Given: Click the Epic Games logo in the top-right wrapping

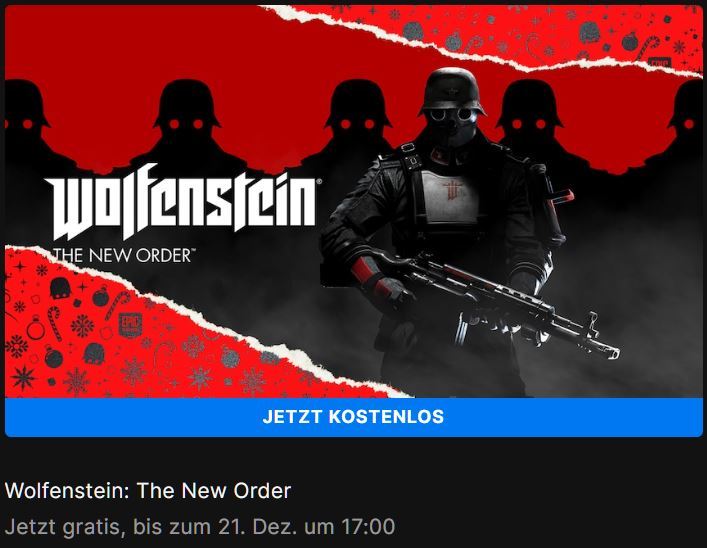Looking at the screenshot, I should click(x=659, y=62).
